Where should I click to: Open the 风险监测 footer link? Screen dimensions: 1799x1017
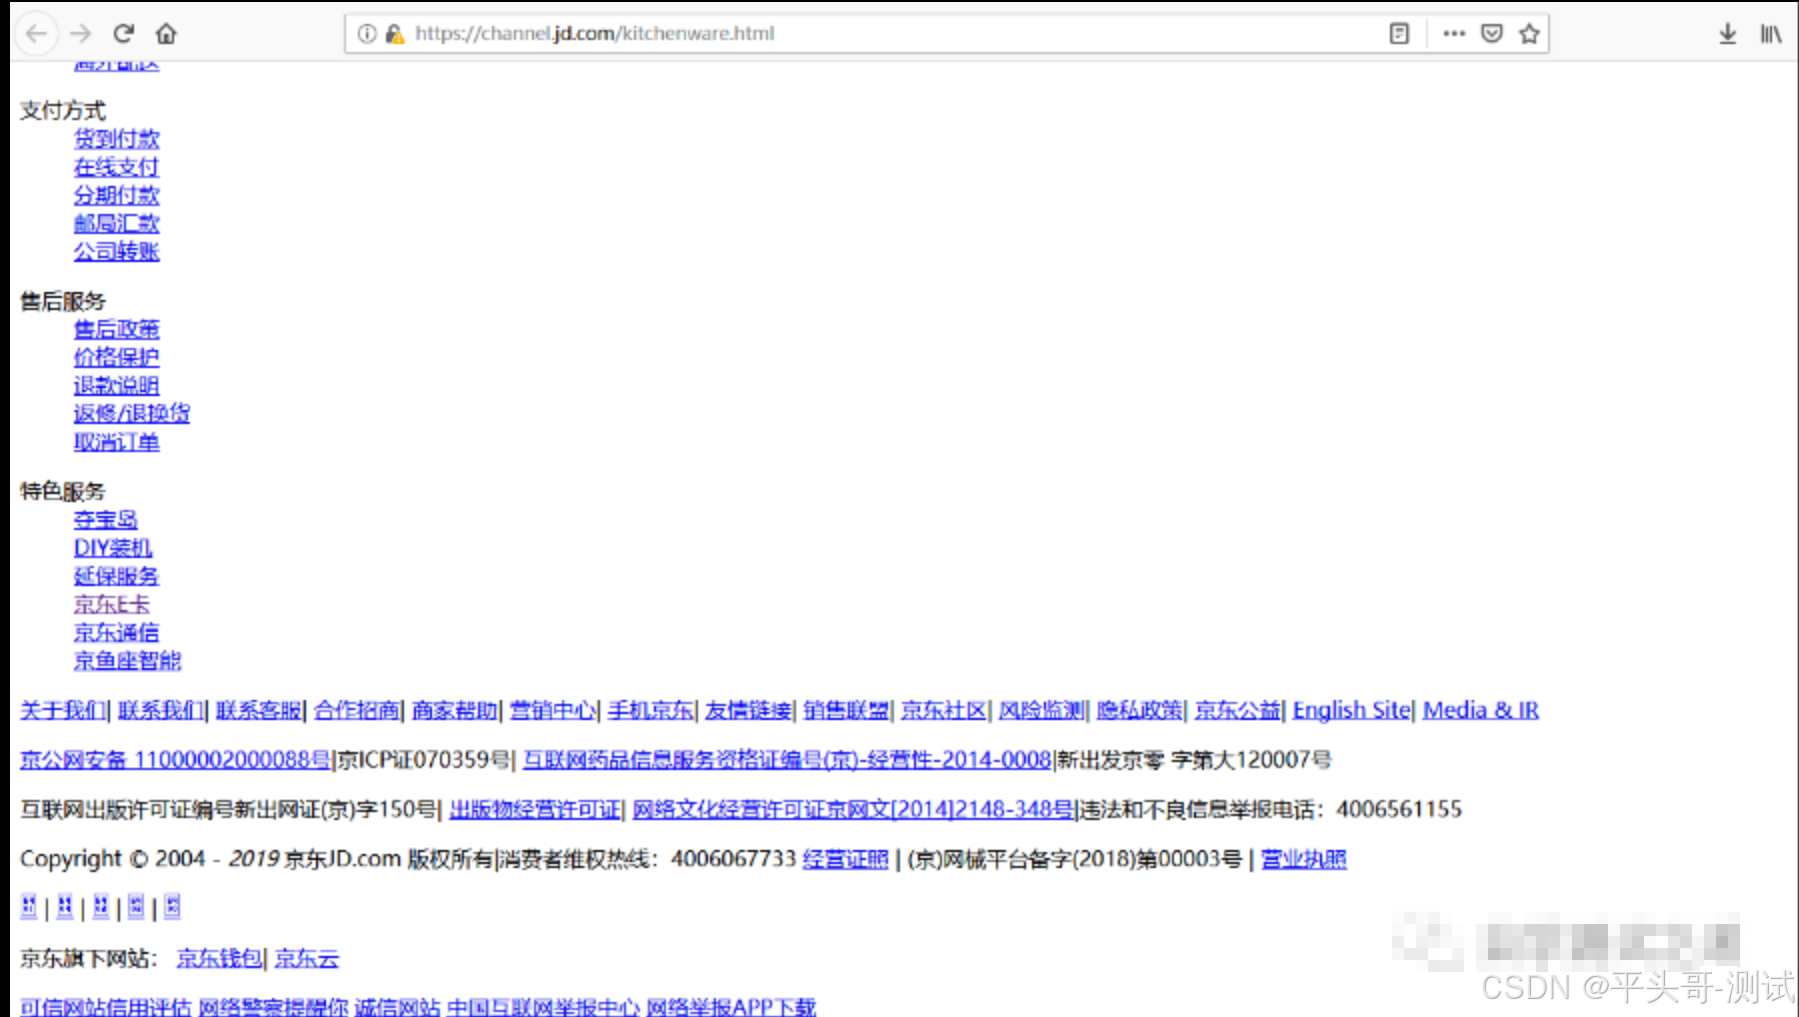point(1042,710)
